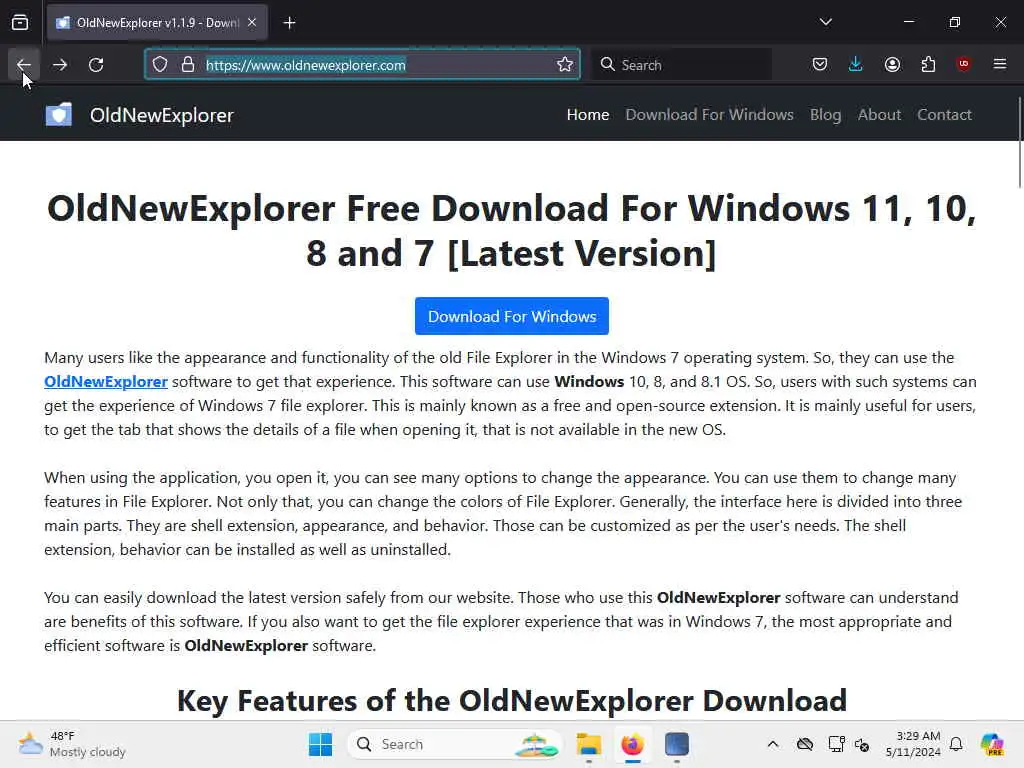Screen dimensions: 1024x768
Task: Open the OneDrive cloud tray icon
Action: point(805,744)
